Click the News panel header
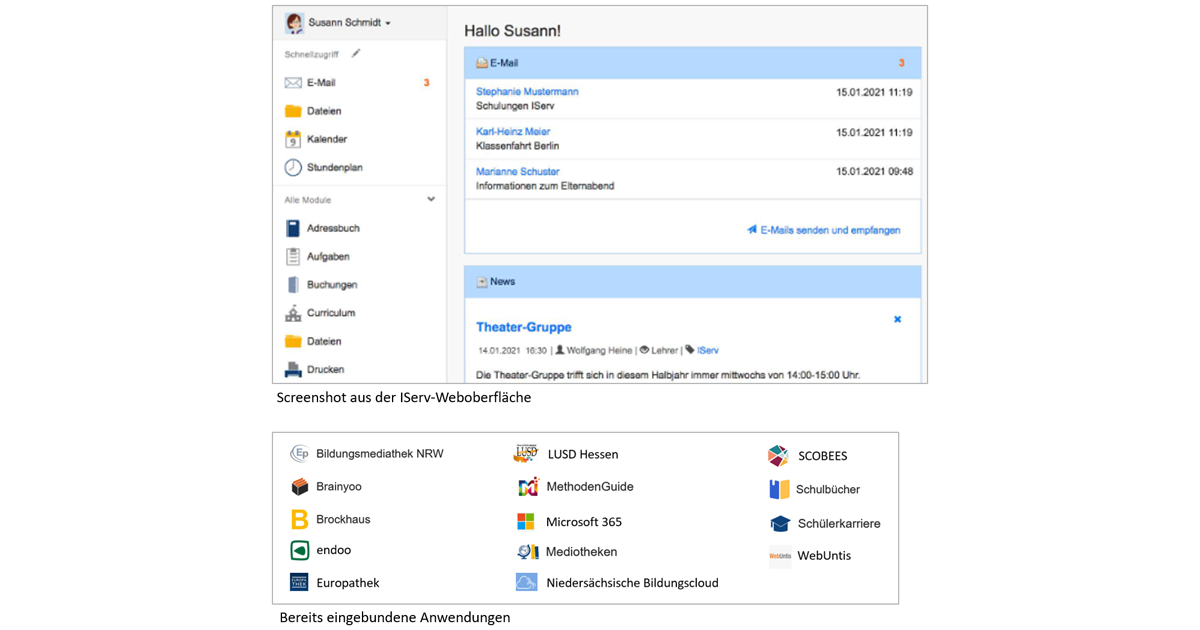1200x630 pixels. [692, 282]
